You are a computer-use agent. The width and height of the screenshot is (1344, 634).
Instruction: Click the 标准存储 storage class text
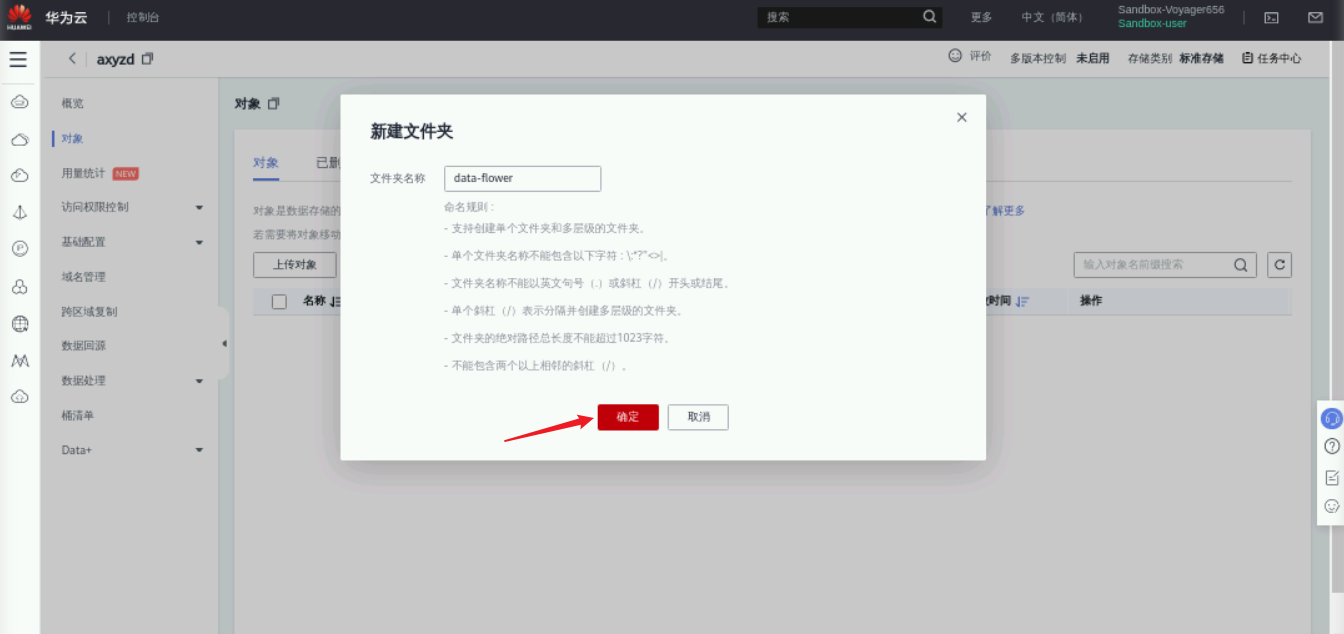pos(1201,58)
